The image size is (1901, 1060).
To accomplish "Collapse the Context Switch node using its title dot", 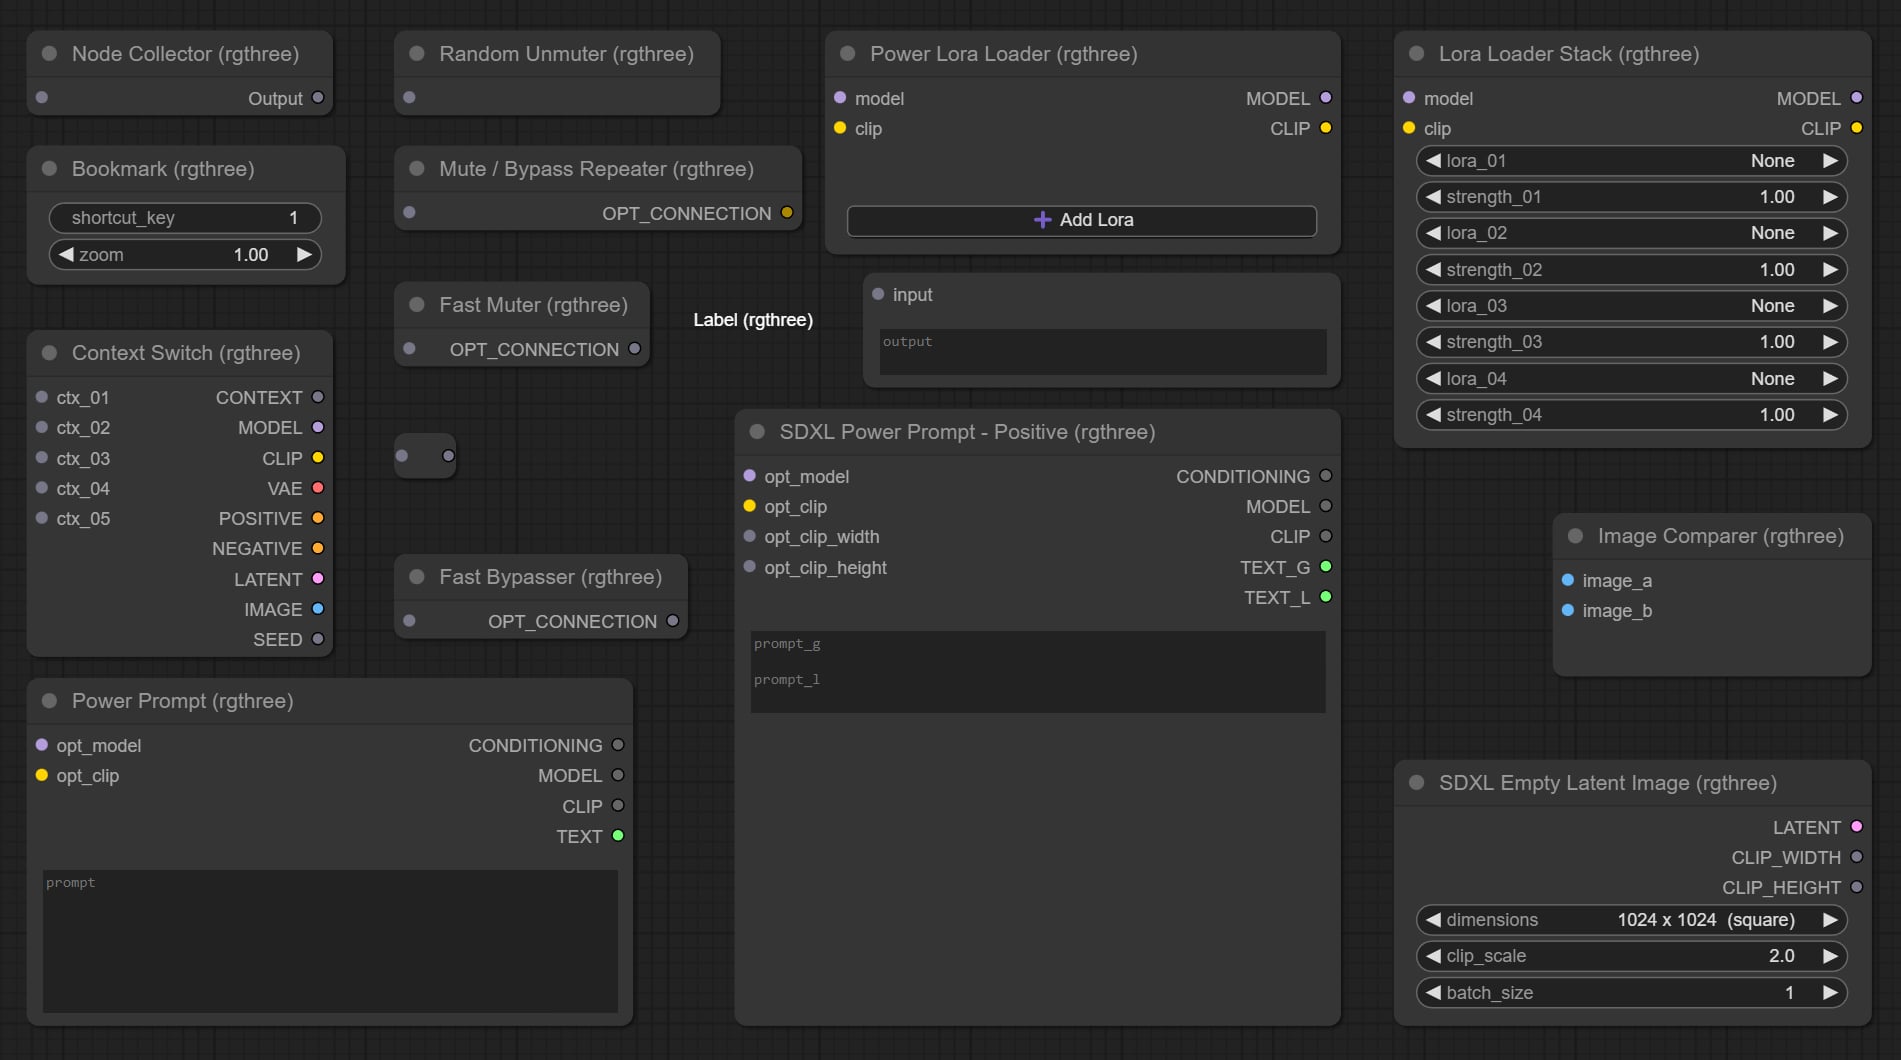I will pyautogui.click(x=49, y=353).
